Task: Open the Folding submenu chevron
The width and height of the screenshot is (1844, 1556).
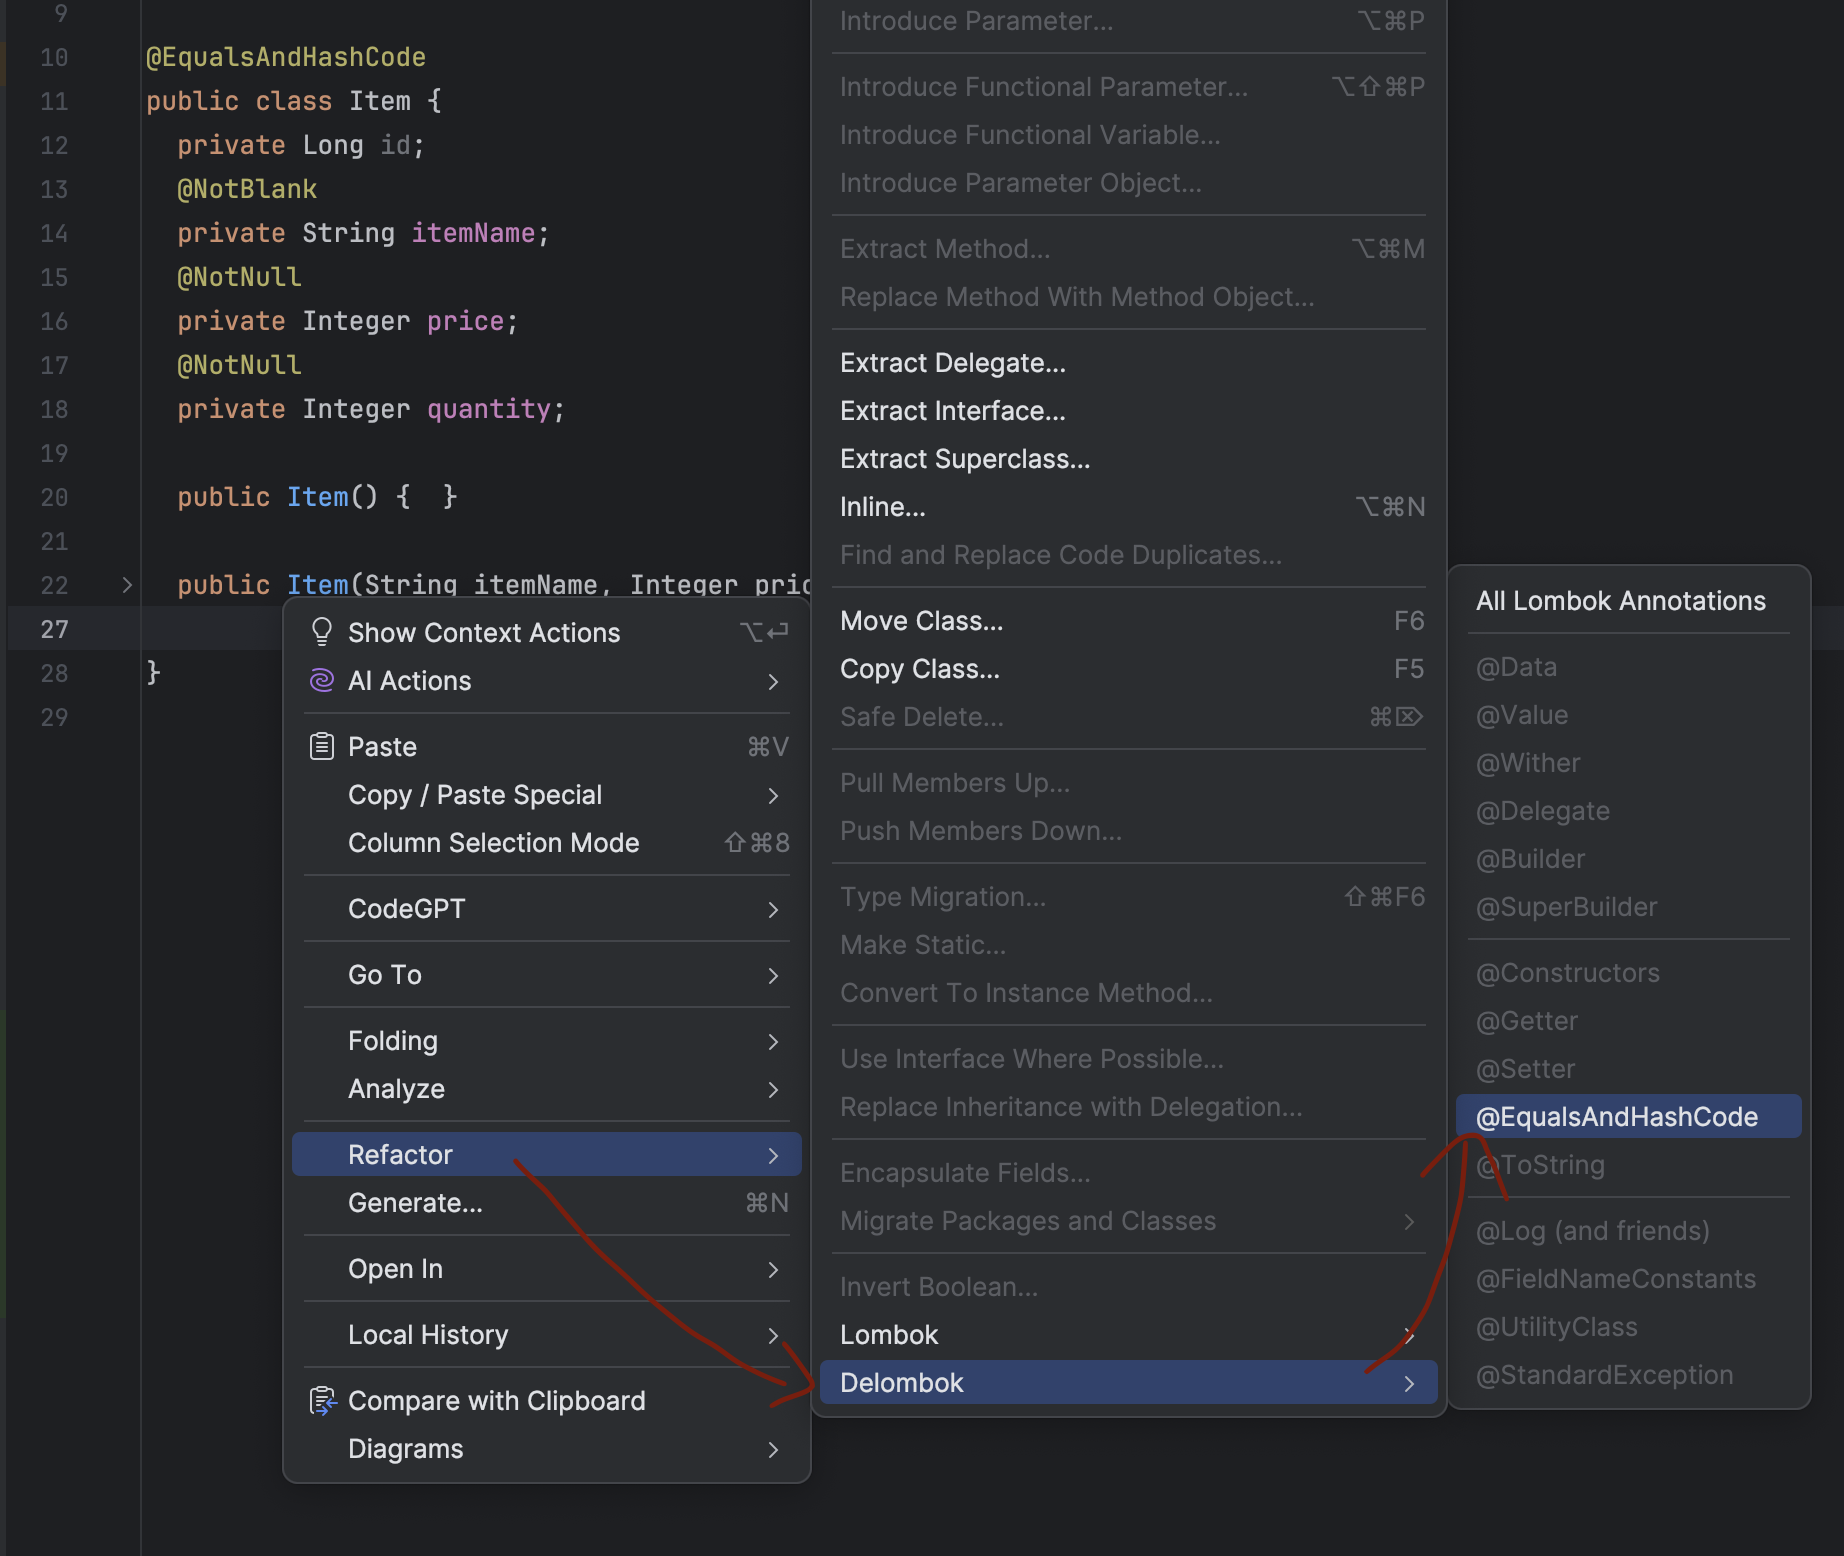Action: click(x=773, y=1042)
